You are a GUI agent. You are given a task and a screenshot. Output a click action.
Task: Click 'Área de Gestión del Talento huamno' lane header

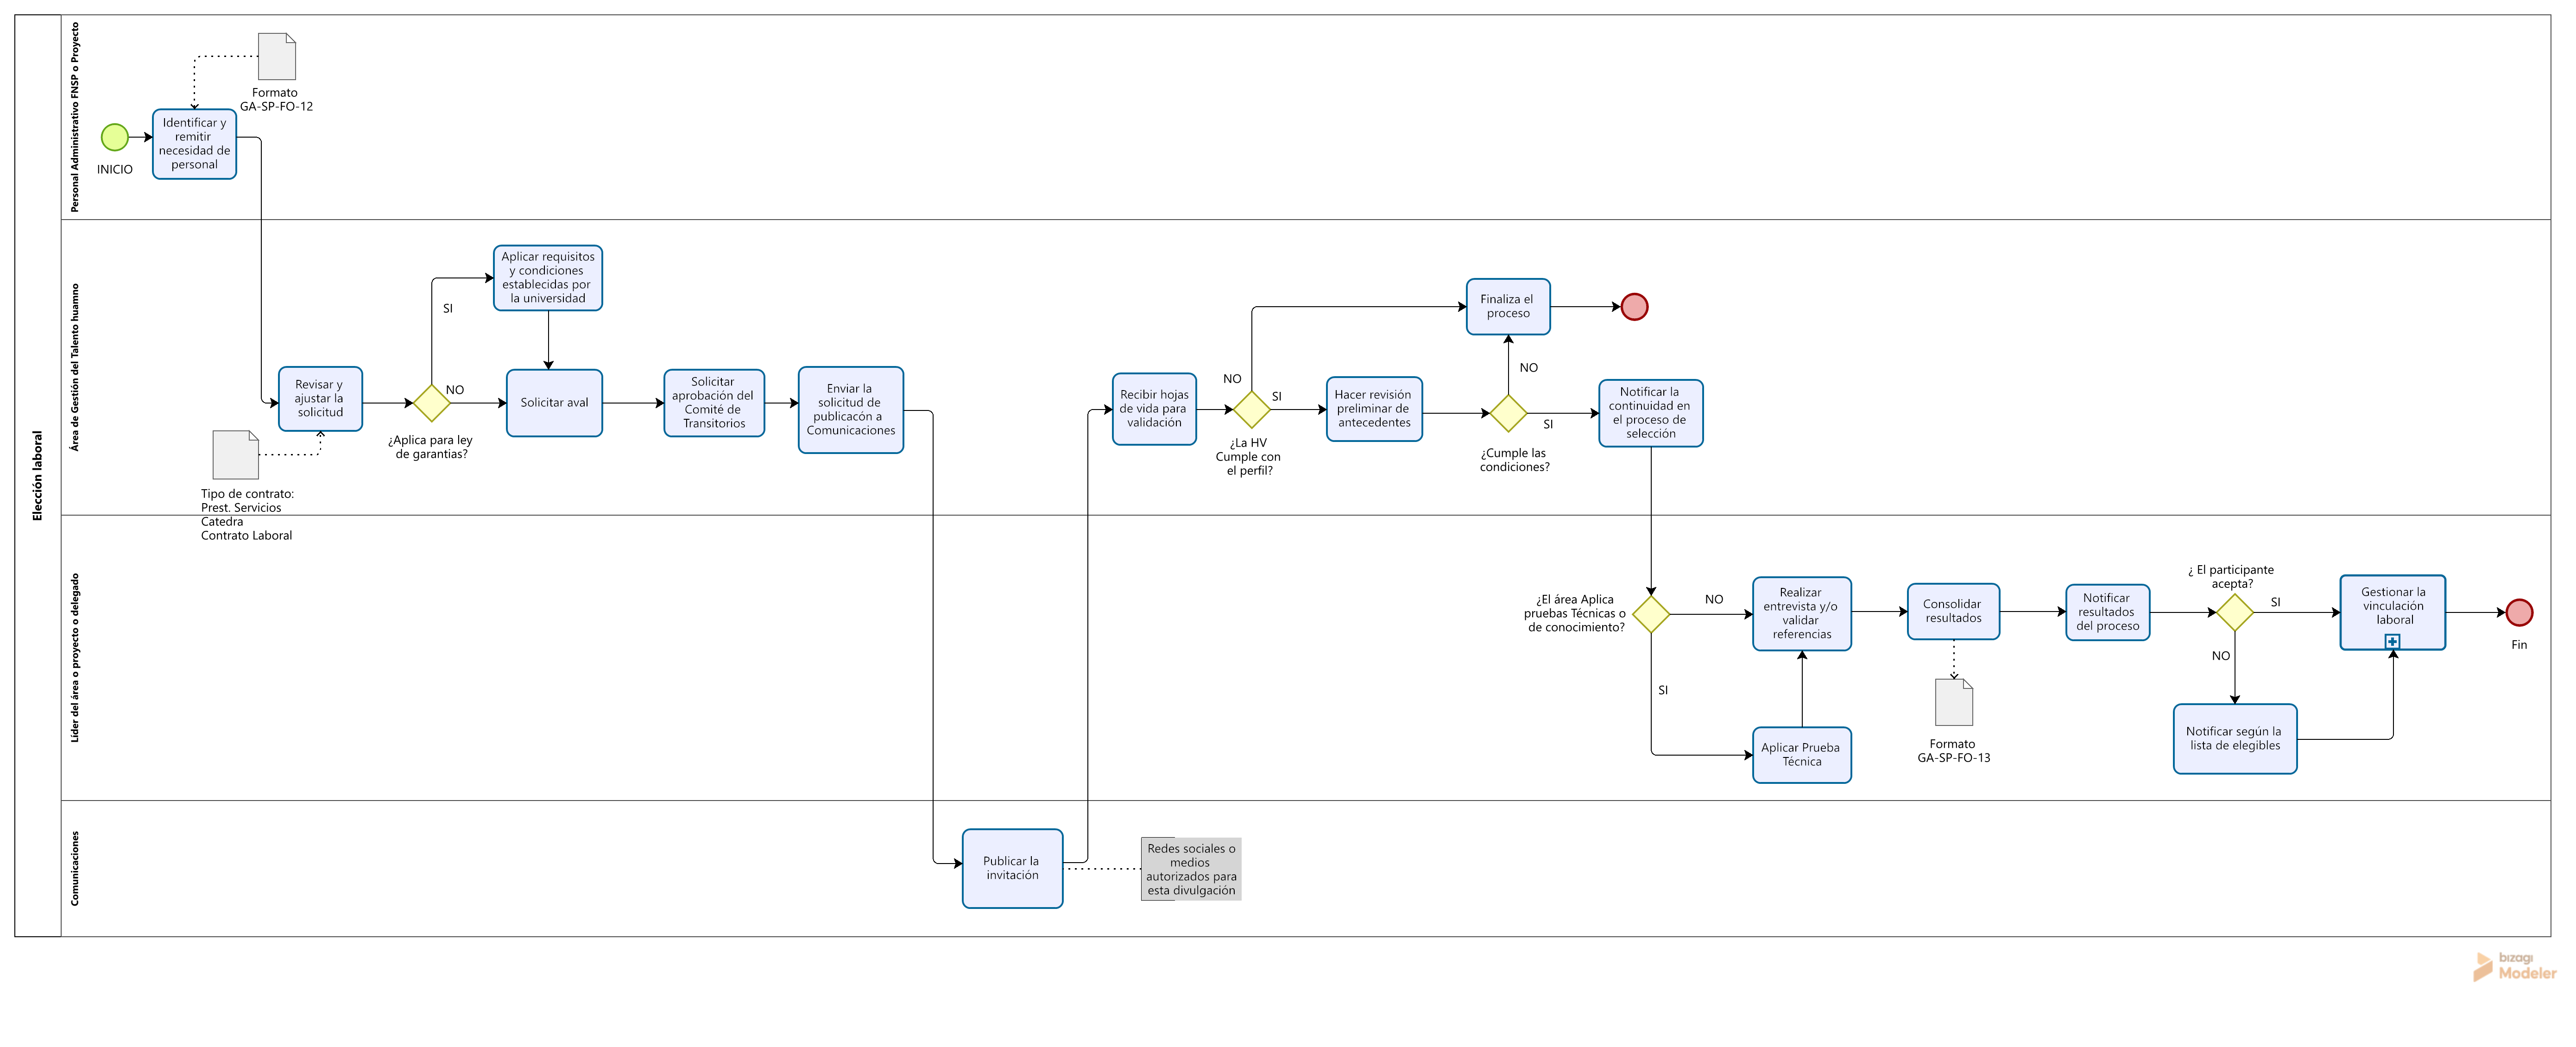click(74, 368)
